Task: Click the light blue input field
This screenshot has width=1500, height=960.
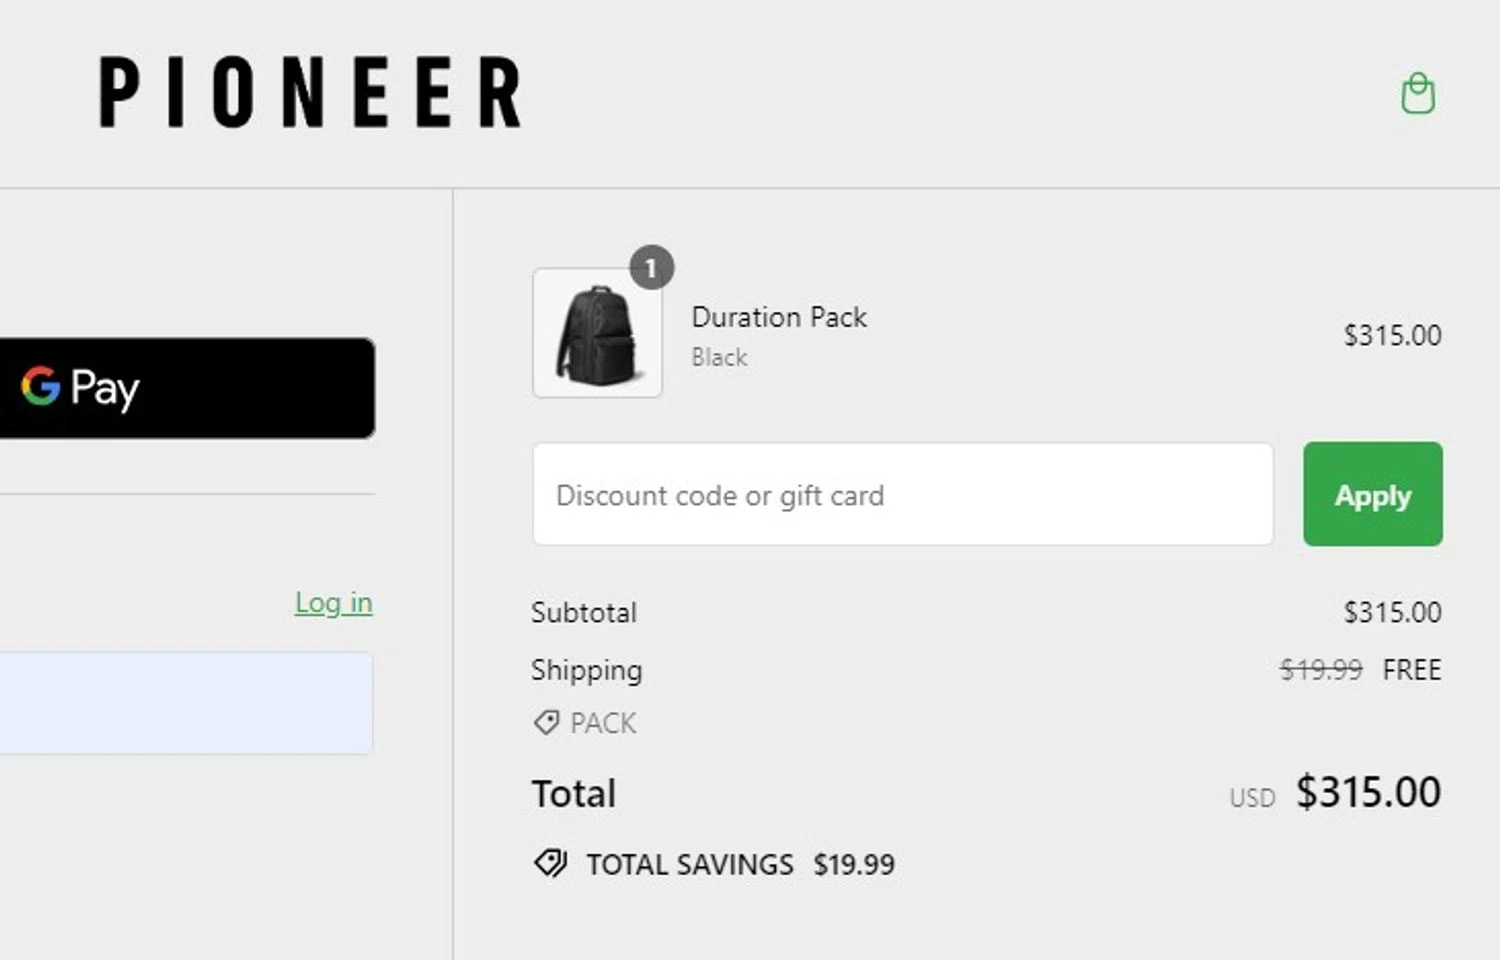Action: (186, 703)
